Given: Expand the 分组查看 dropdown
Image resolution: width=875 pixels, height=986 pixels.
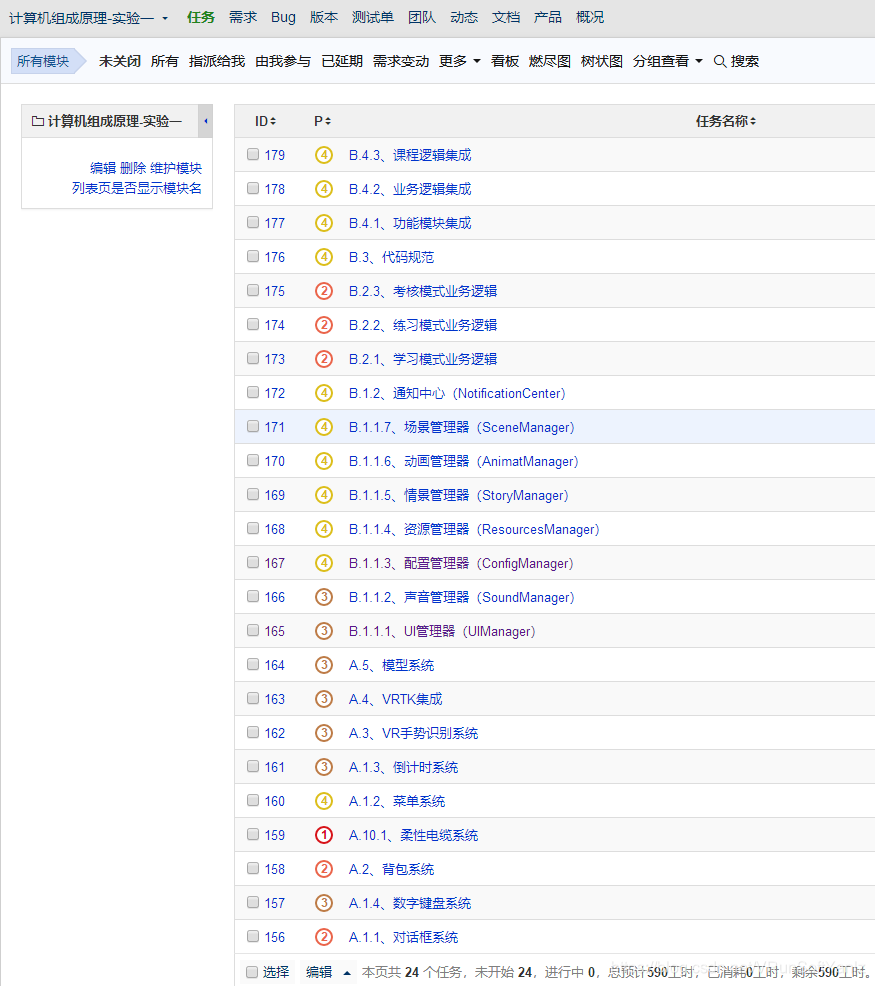Looking at the screenshot, I should click(667, 61).
